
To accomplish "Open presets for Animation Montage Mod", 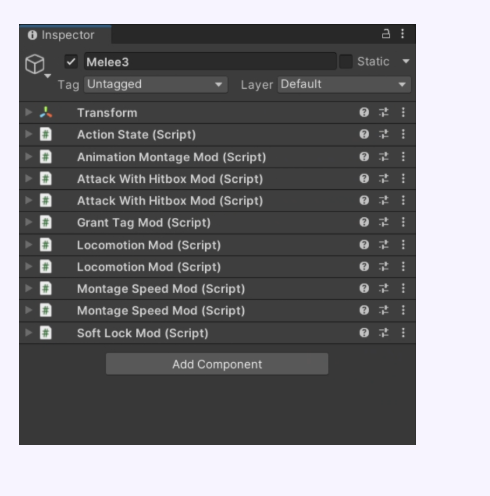I will (384, 157).
